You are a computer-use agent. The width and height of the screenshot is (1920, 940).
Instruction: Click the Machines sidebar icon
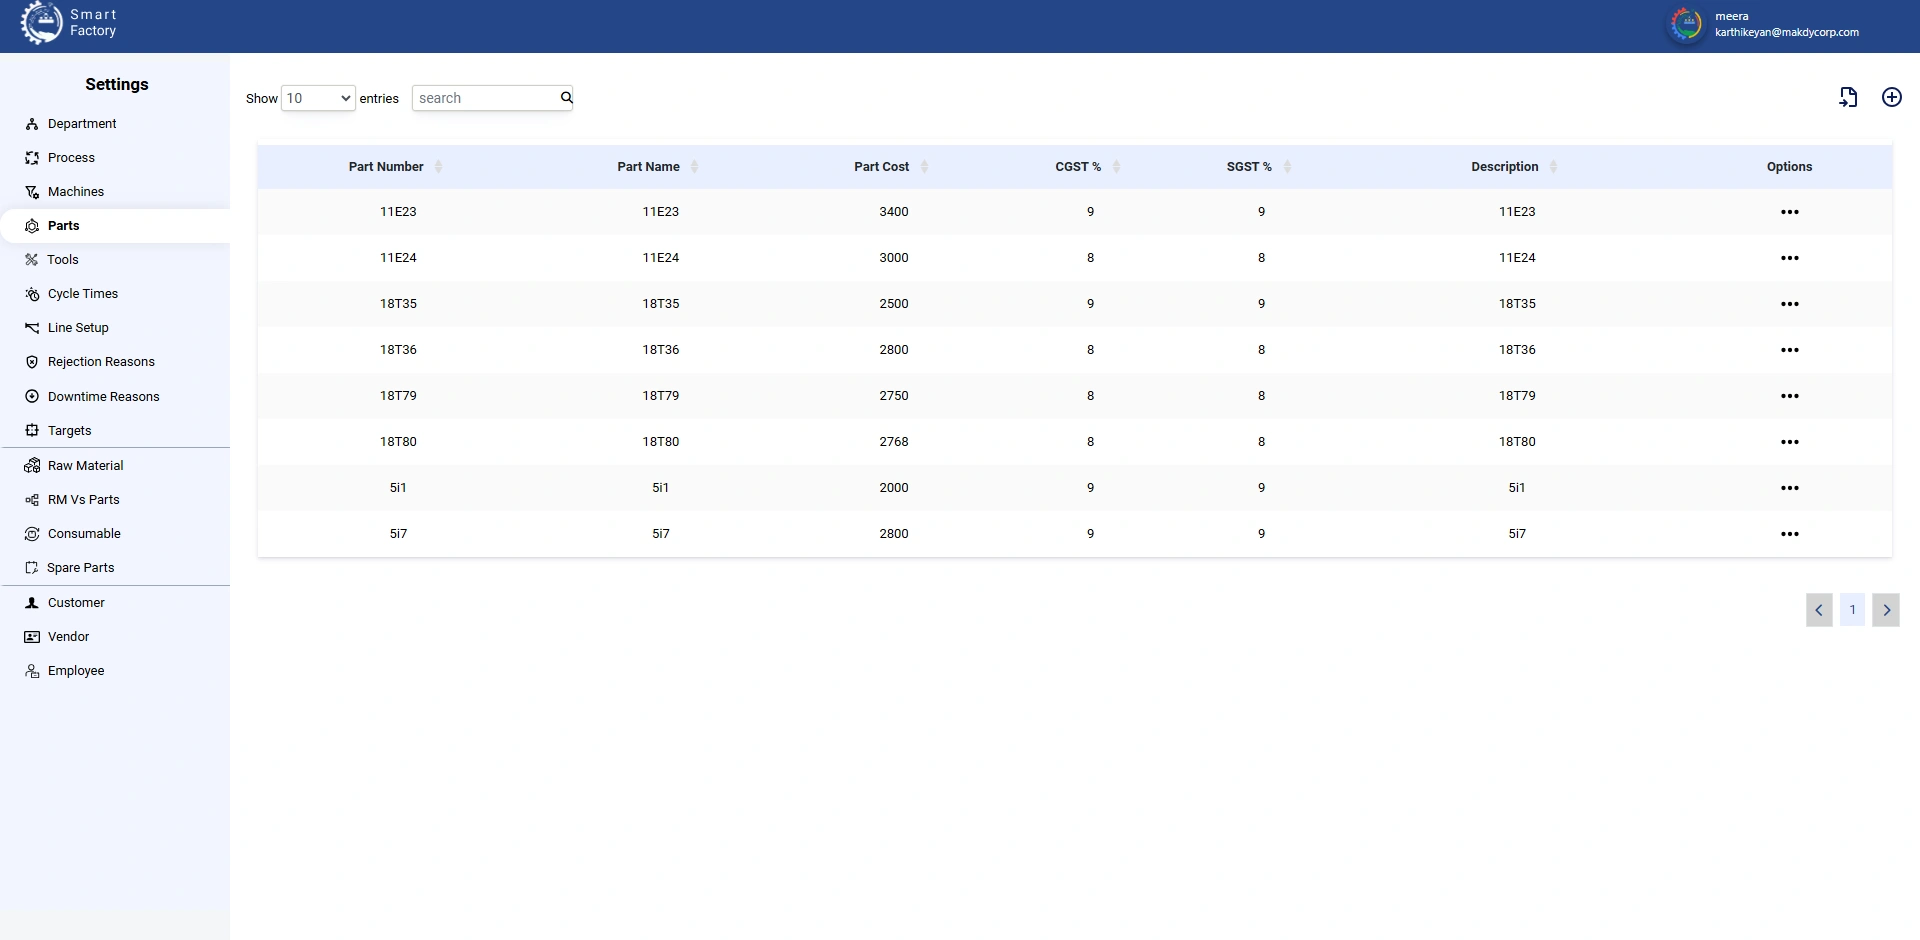coord(32,192)
